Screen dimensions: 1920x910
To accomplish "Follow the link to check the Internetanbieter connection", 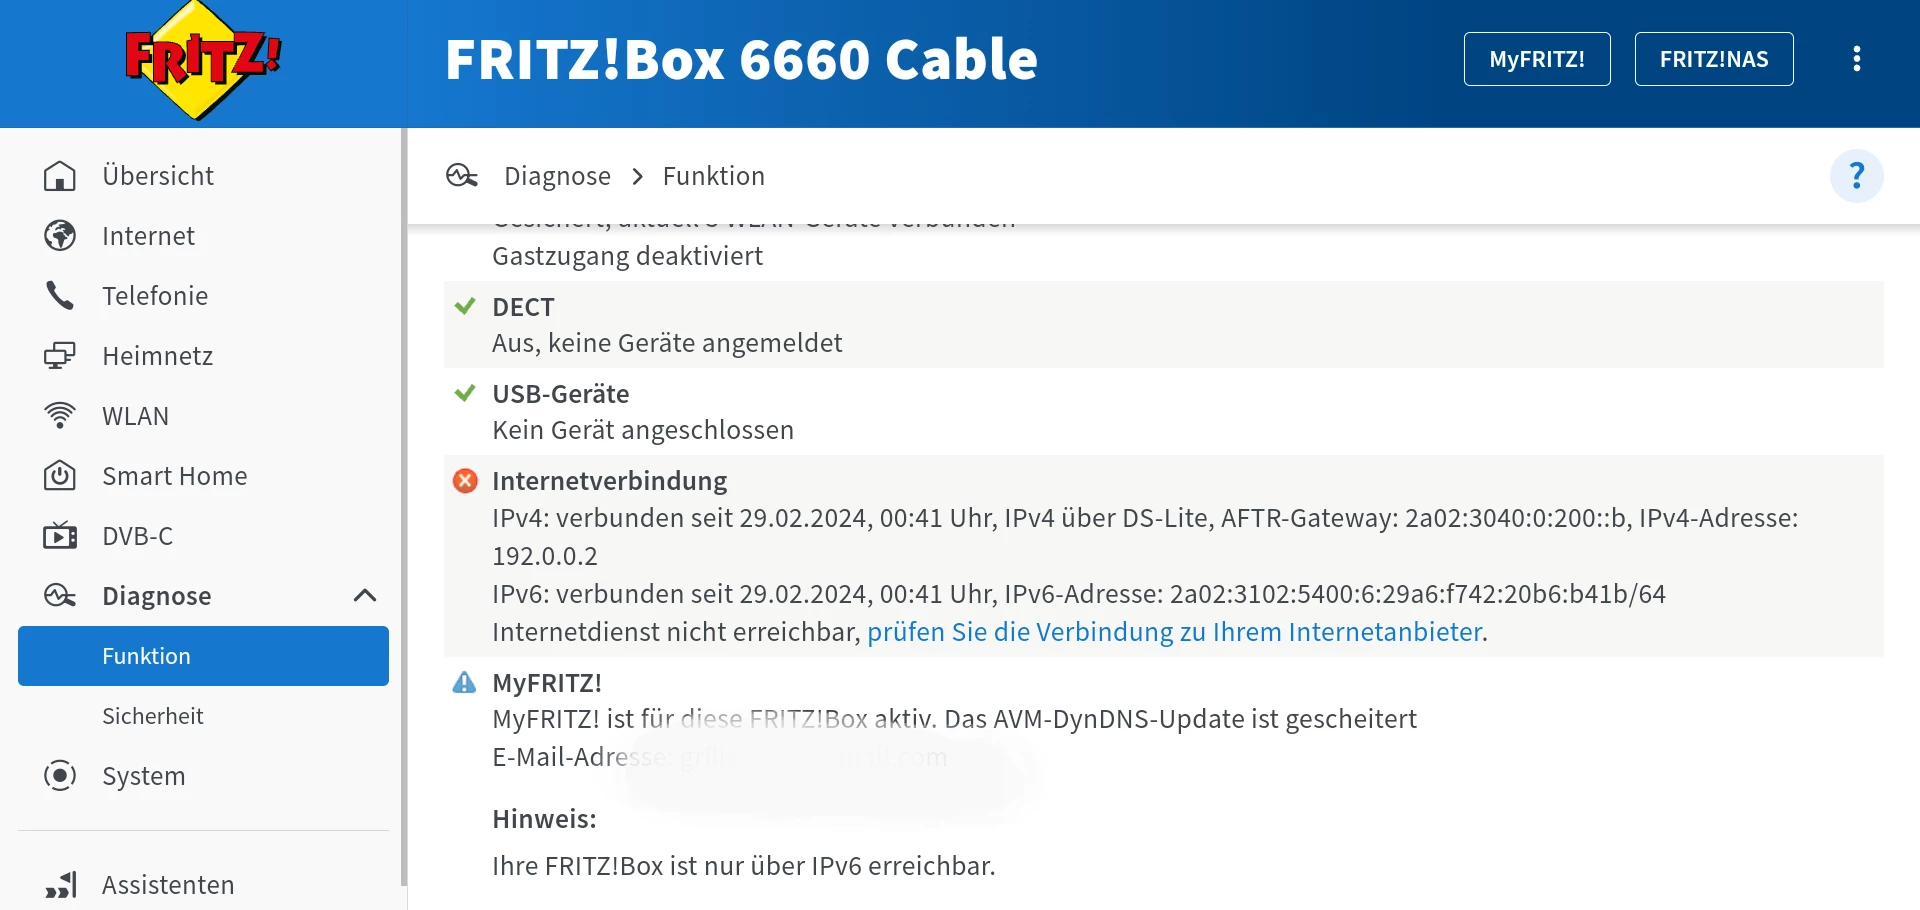I will point(1174,632).
